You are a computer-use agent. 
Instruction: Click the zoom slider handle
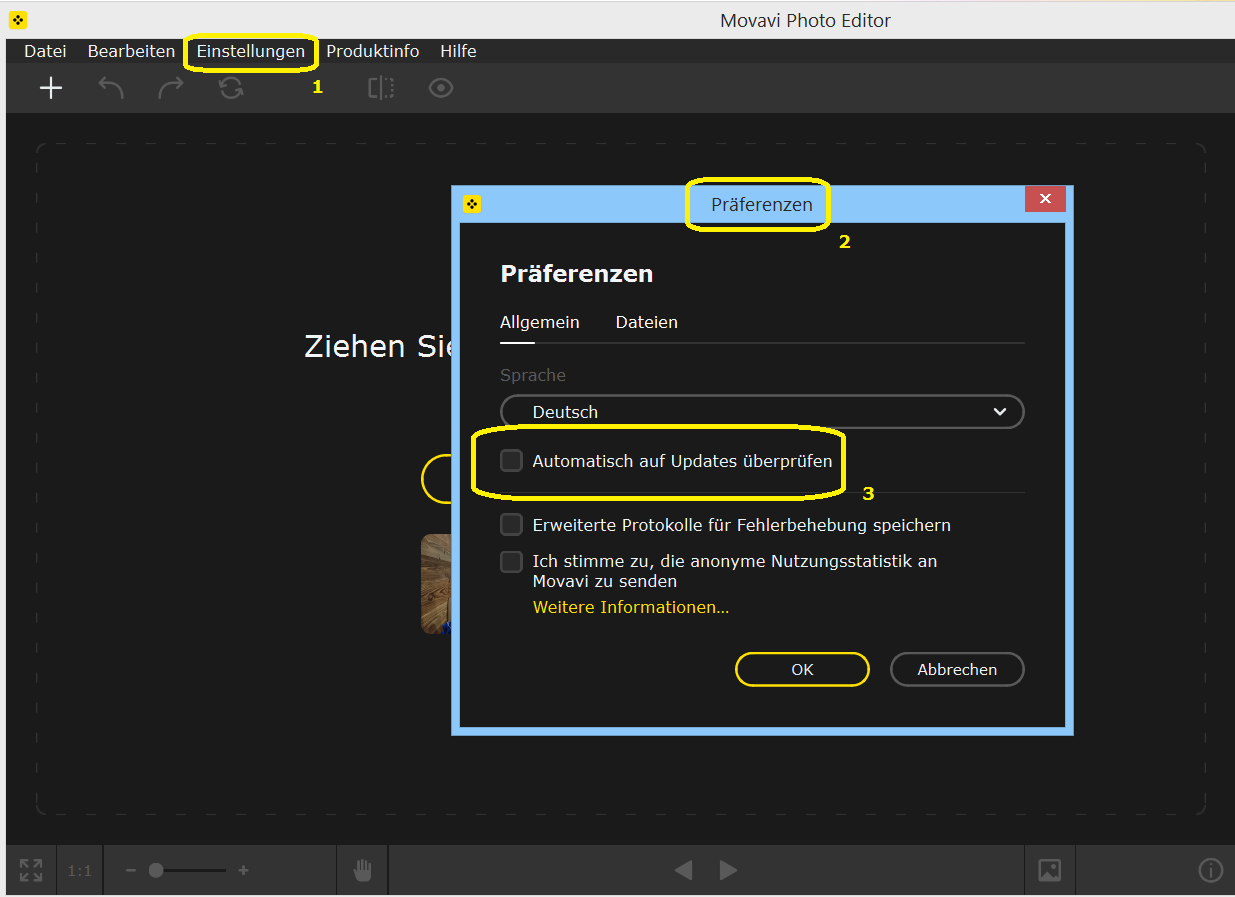pyautogui.click(x=156, y=871)
